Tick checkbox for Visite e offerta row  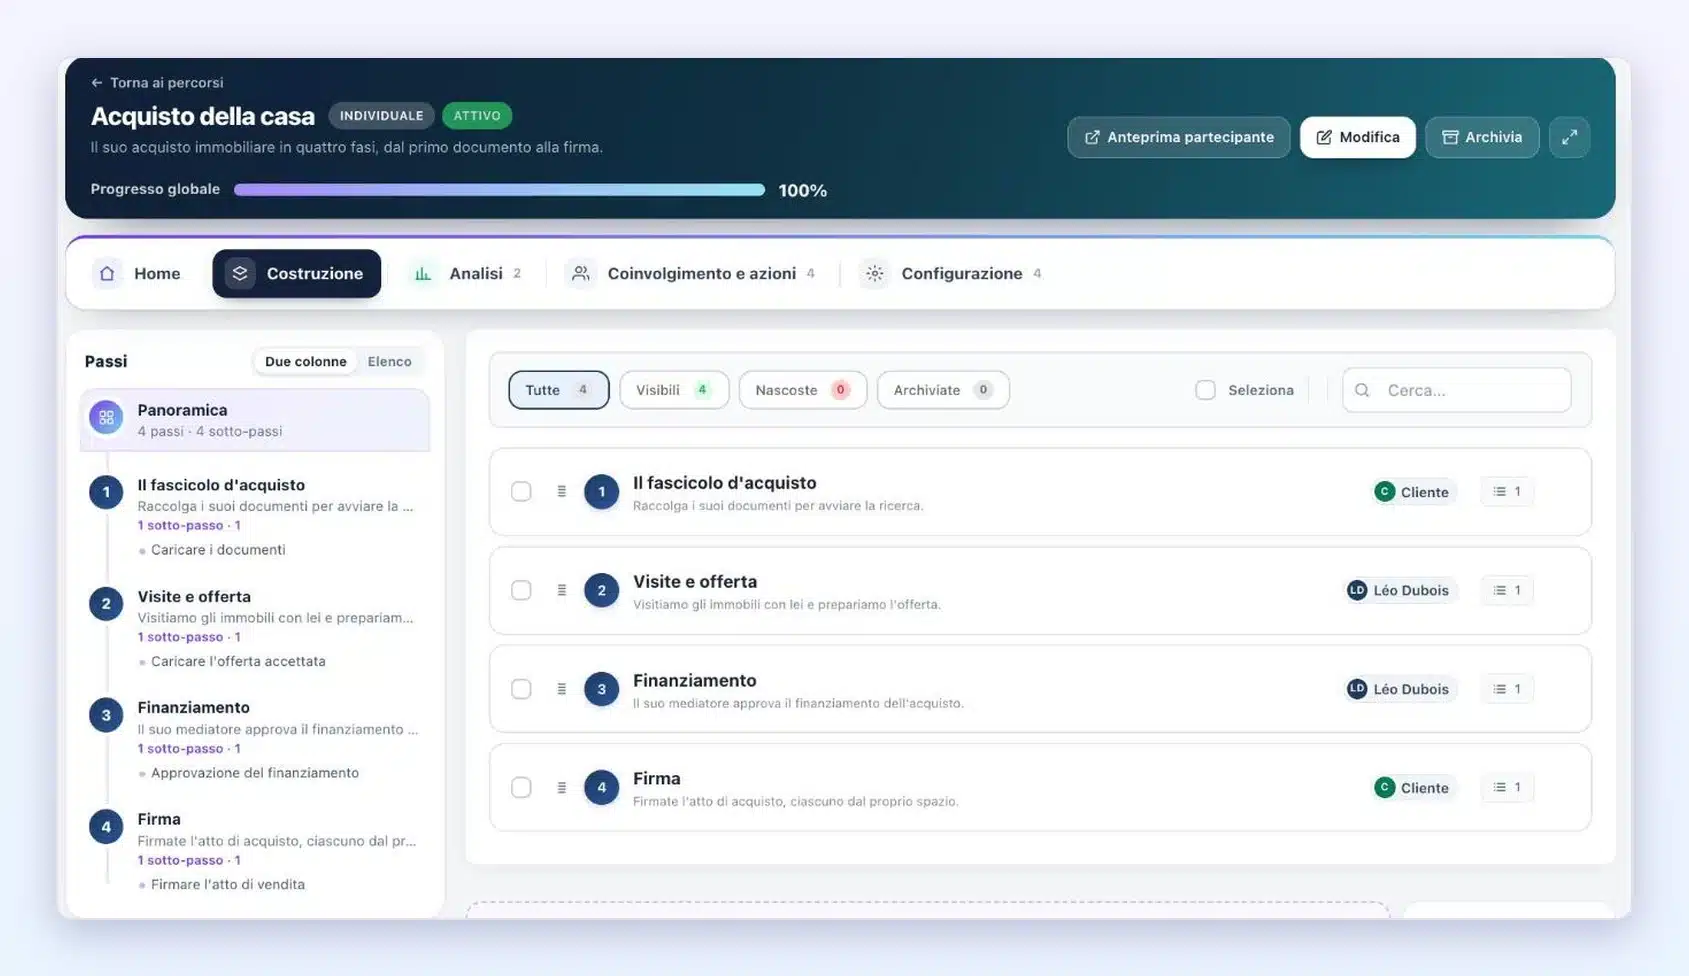(521, 590)
